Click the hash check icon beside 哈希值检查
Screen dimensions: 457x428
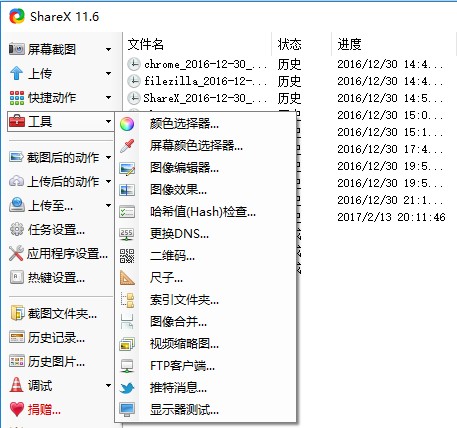127,212
